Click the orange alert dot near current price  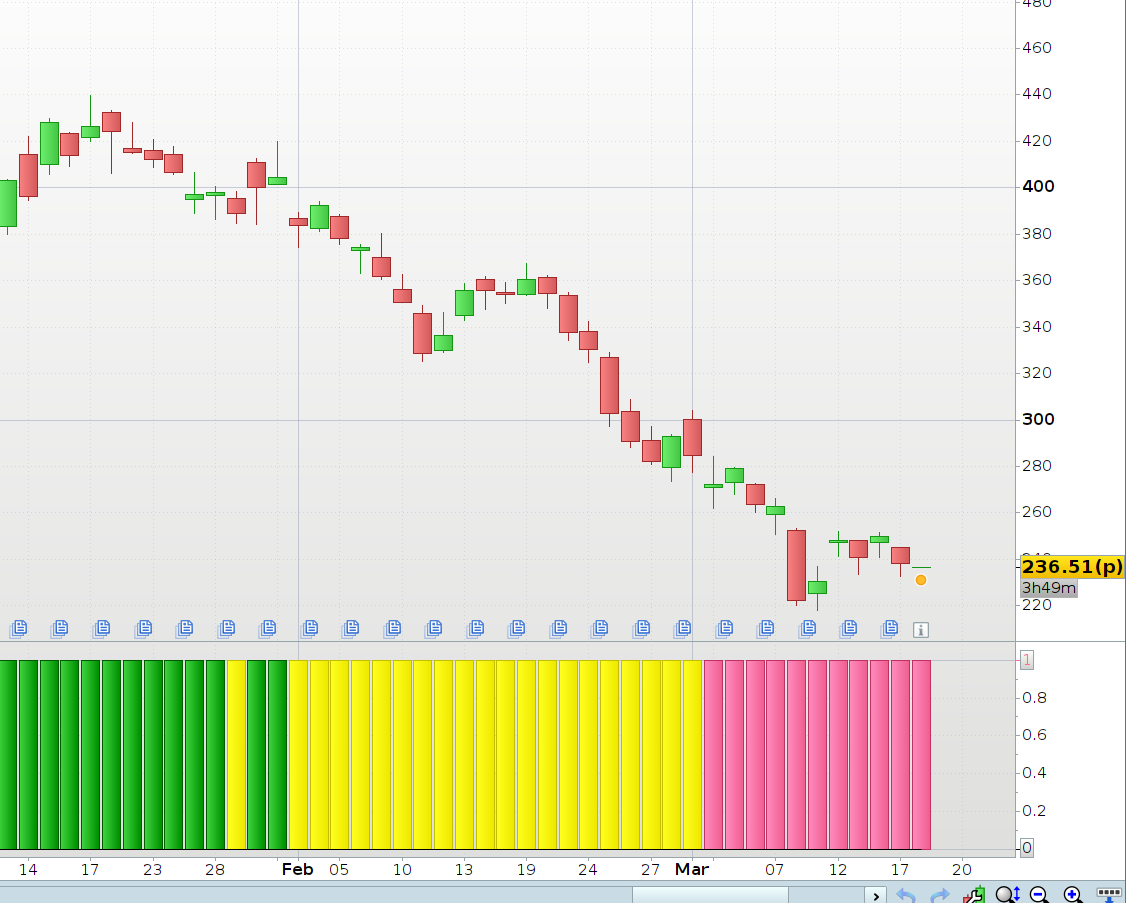[921, 580]
